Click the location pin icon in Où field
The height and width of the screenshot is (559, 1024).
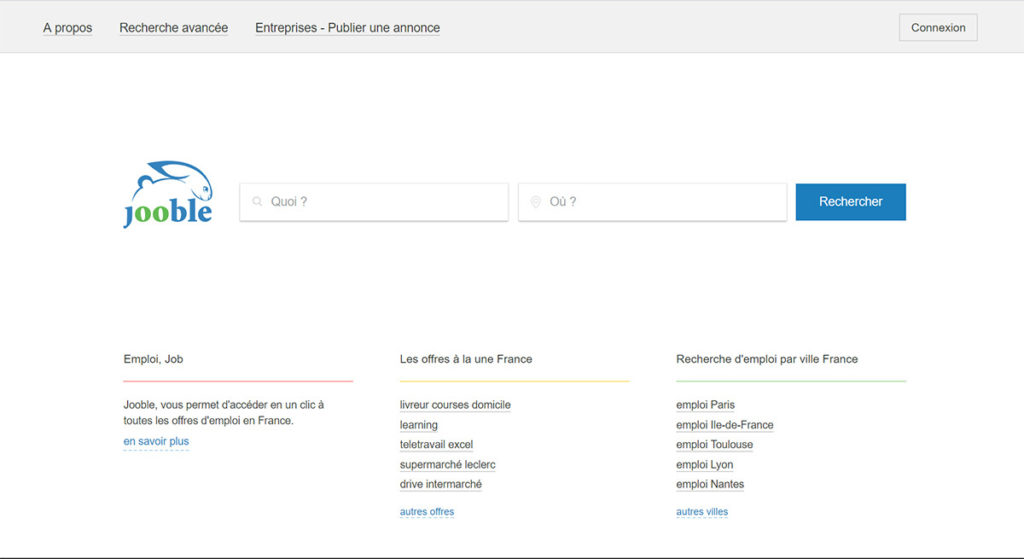(x=536, y=202)
